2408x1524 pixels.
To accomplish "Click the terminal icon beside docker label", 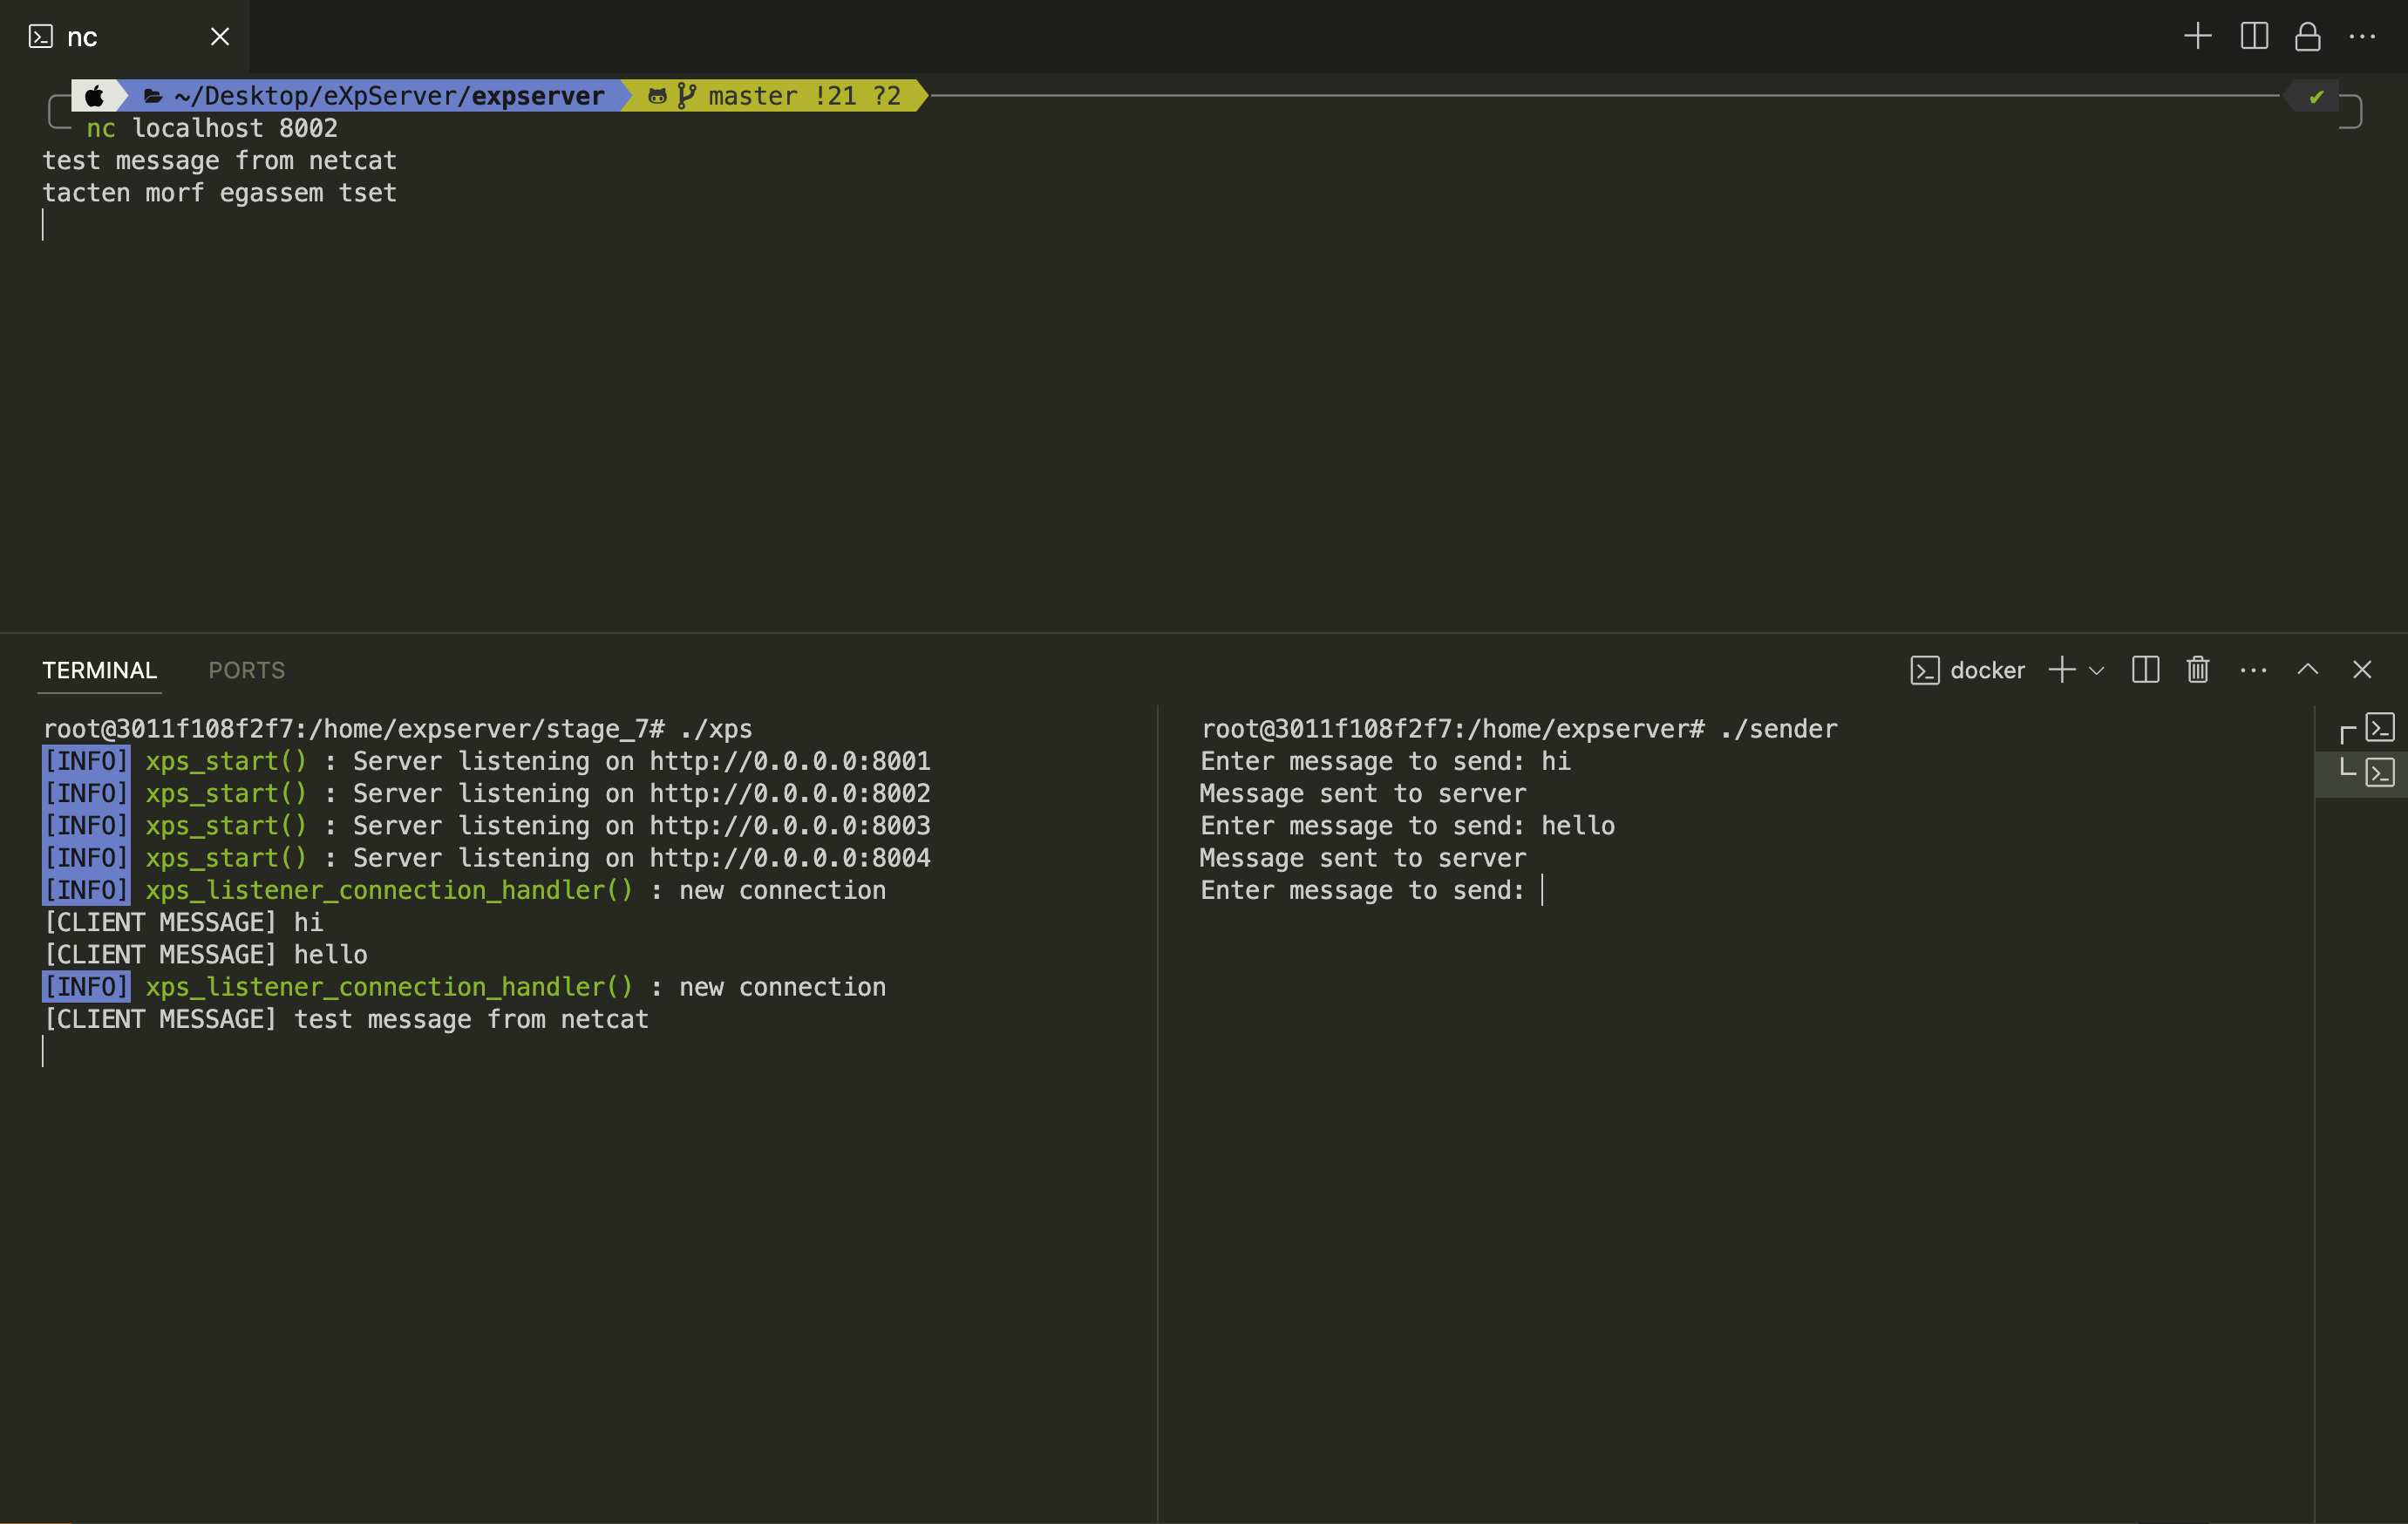I will (1924, 670).
